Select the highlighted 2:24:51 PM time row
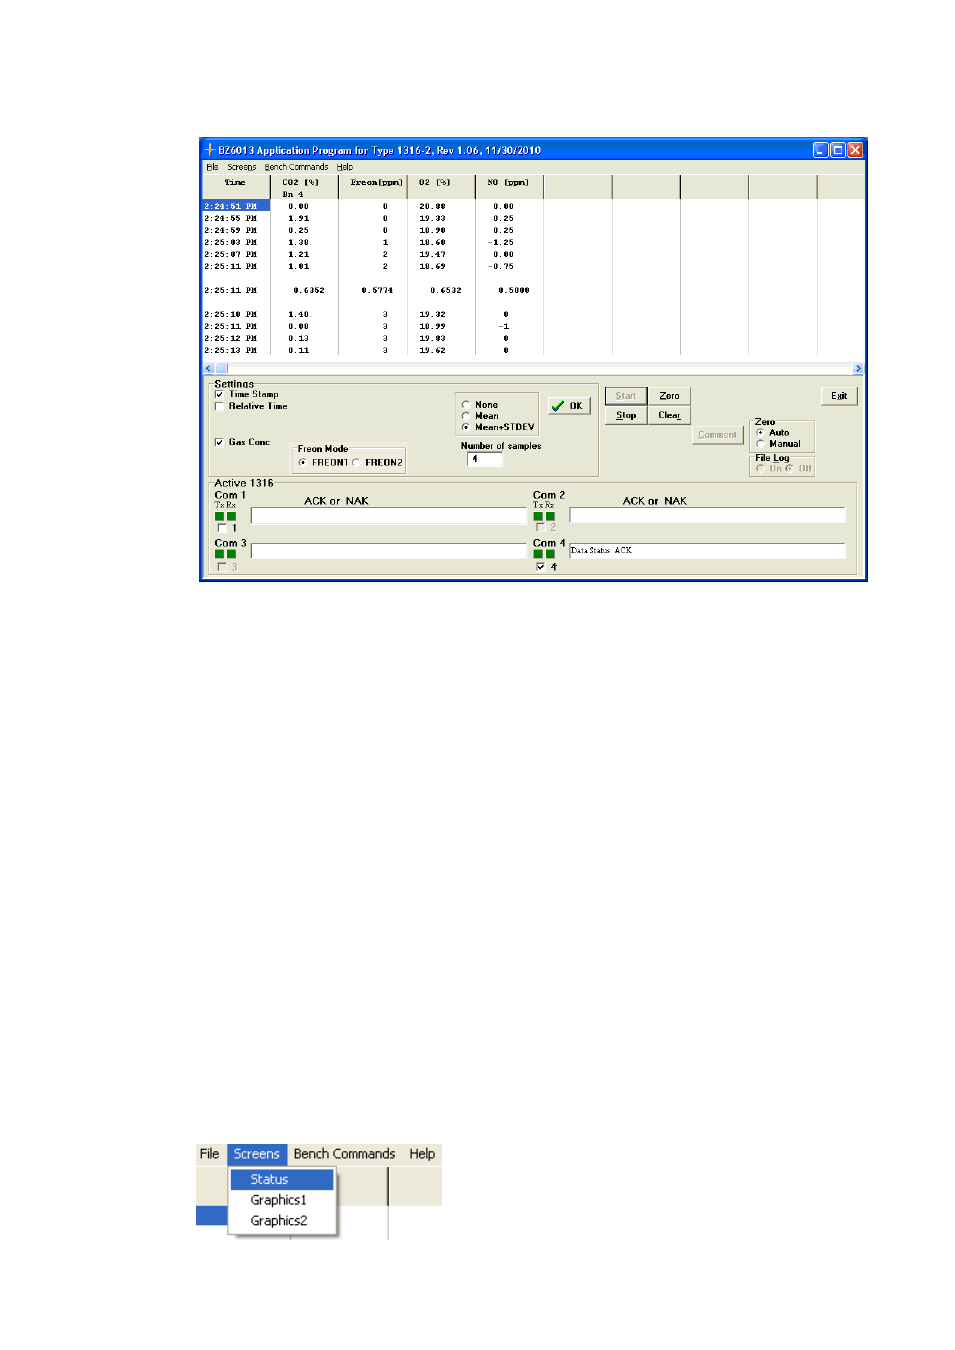The height and width of the screenshot is (1350, 955). pyautogui.click(x=236, y=206)
